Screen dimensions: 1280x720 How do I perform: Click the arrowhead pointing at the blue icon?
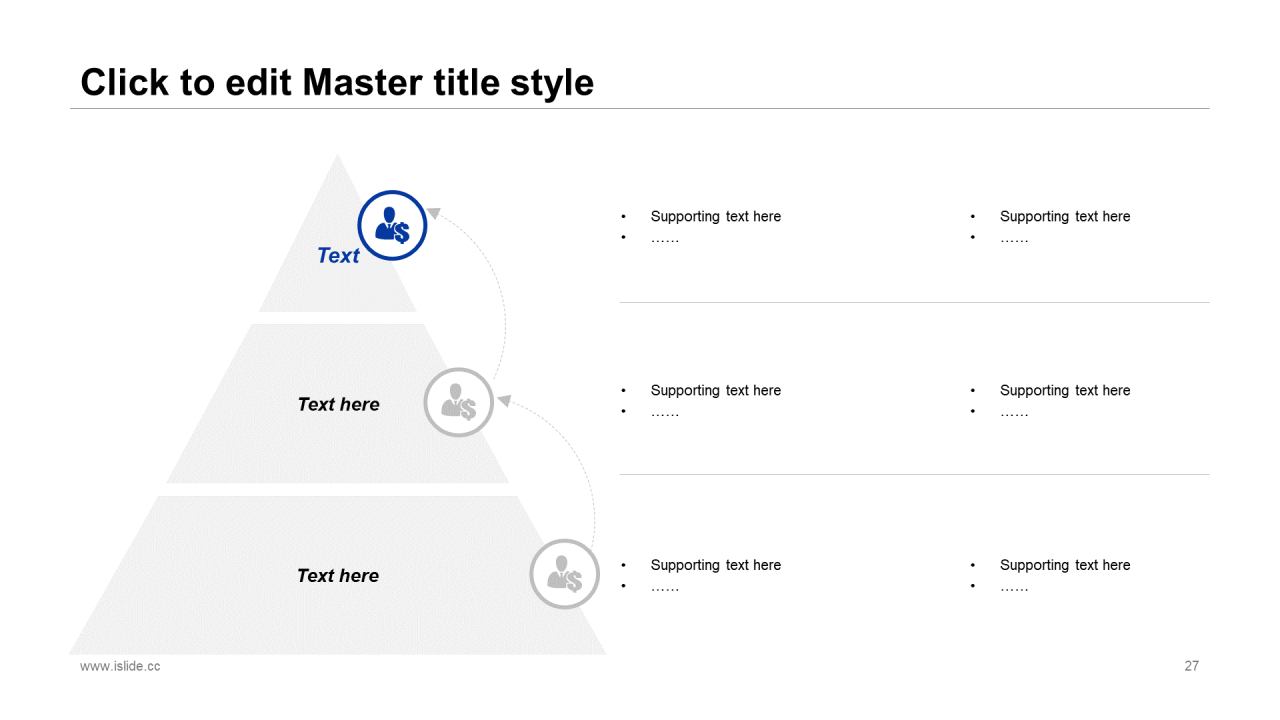pos(434,212)
